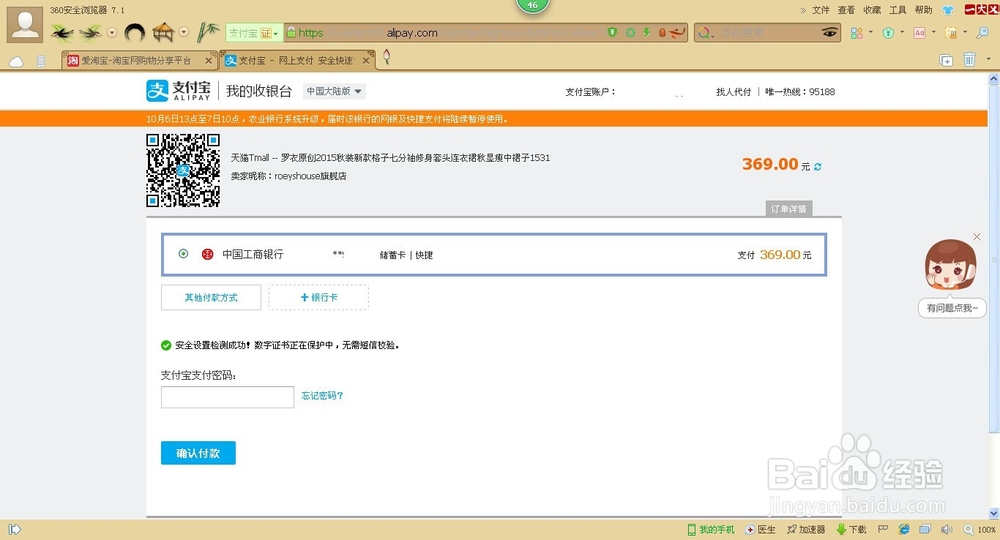Viewport: 1000px width, 540px height.
Task: Click green lightning speed mode icon
Action: click(x=647, y=33)
